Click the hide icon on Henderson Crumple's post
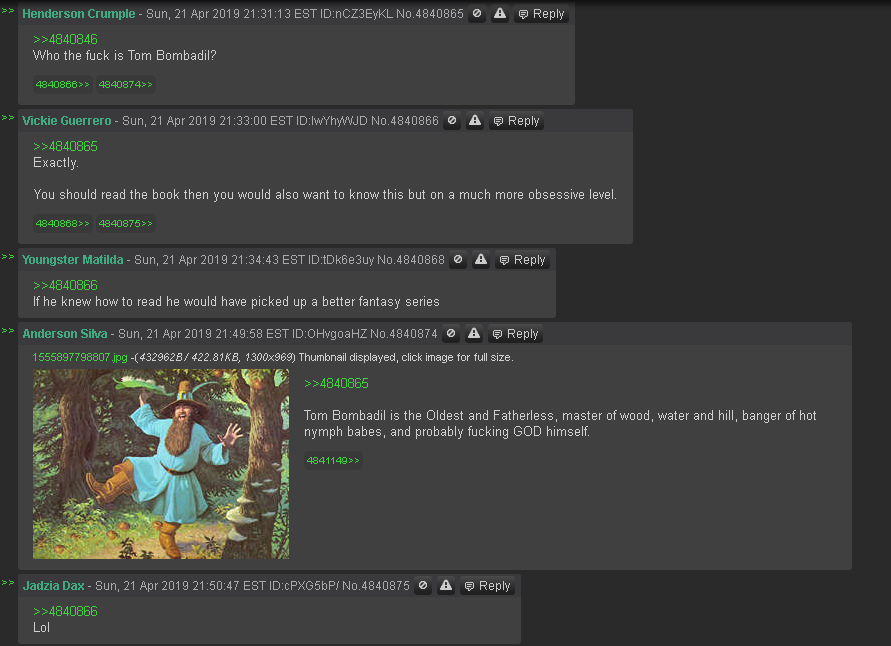The width and height of the screenshot is (891, 646). click(x=477, y=14)
